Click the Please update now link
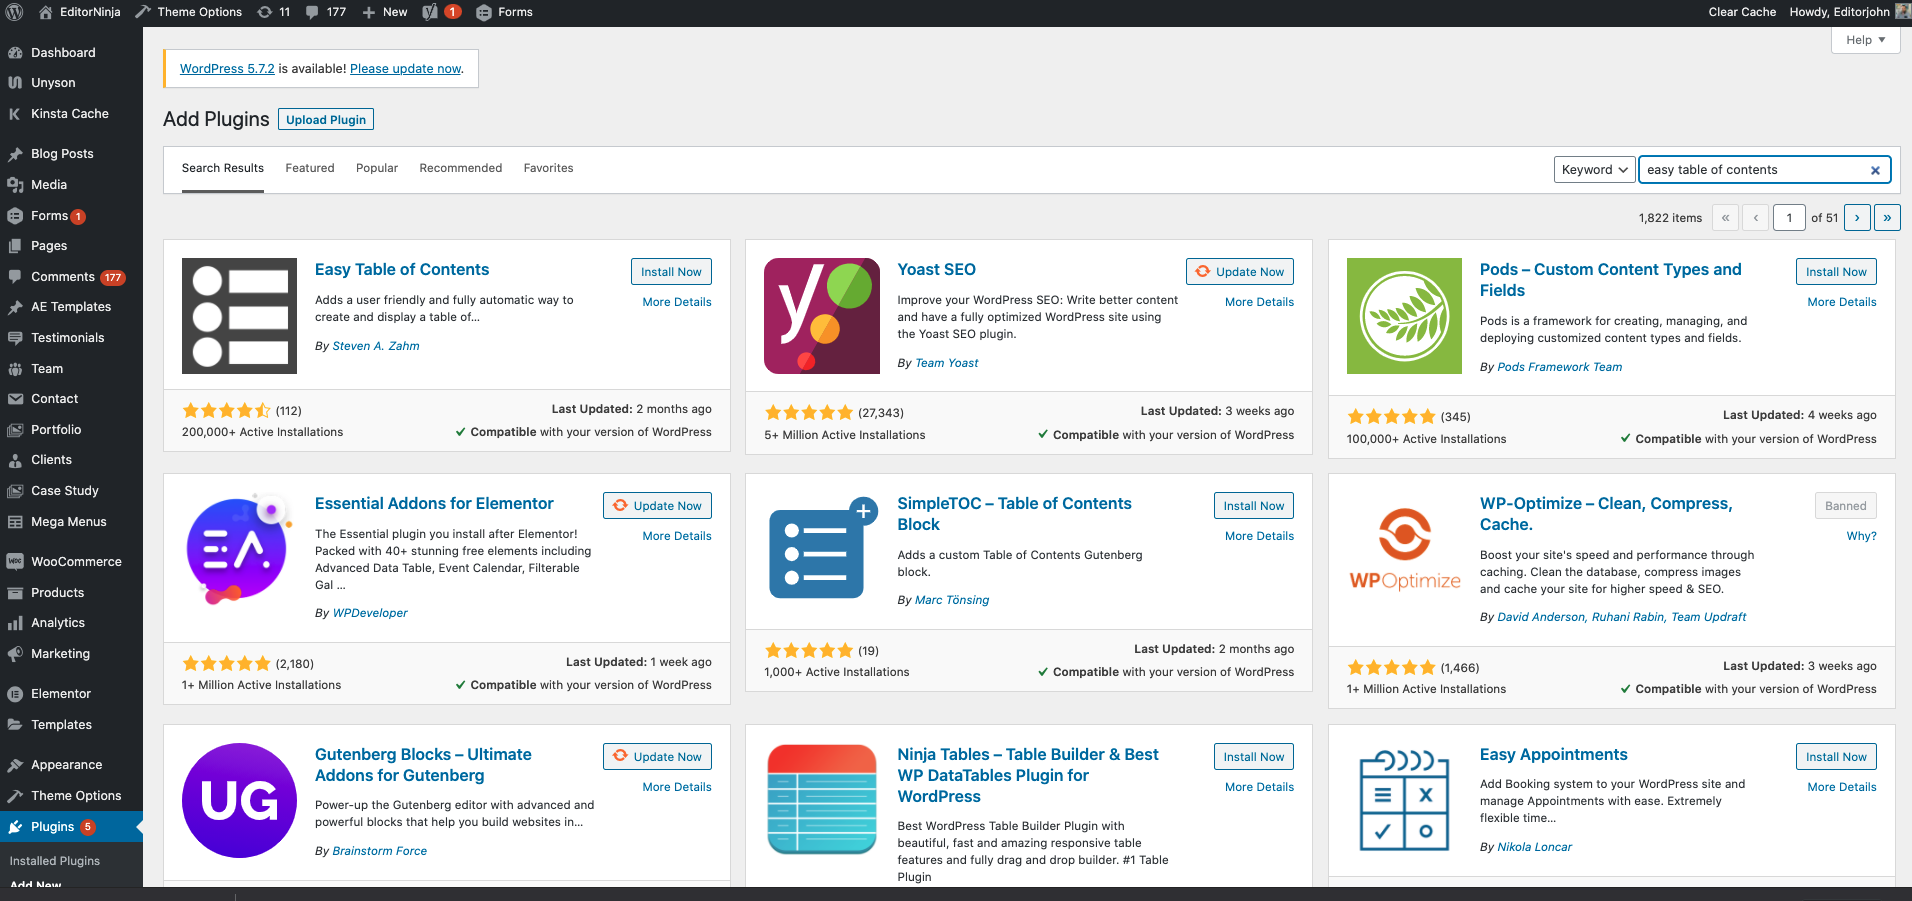Viewport: 1912px width, 901px height. click(404, 68)
